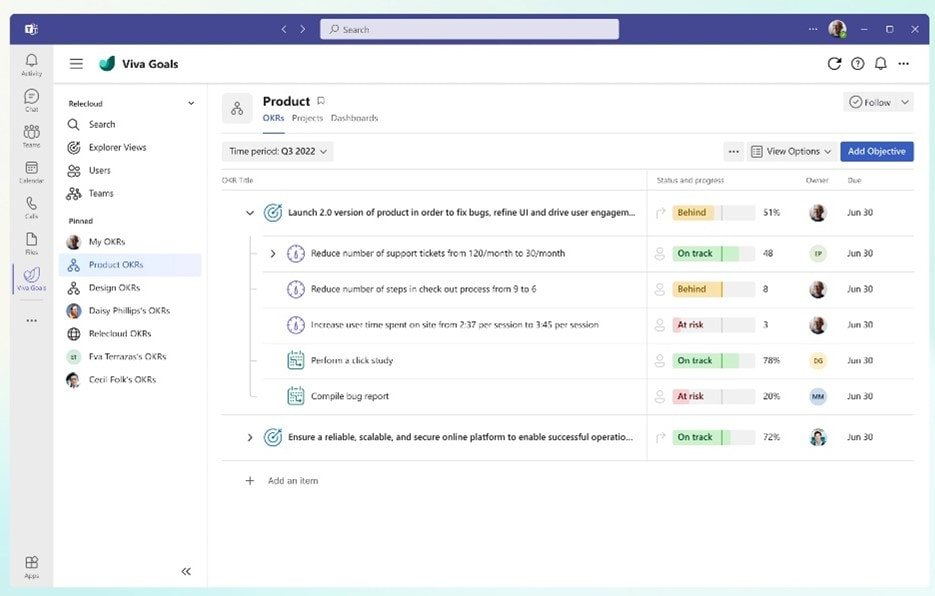Click the Product team icon tile
Image resolution: width=935 pixels, height=596 pixels.
tap(237, 108)
